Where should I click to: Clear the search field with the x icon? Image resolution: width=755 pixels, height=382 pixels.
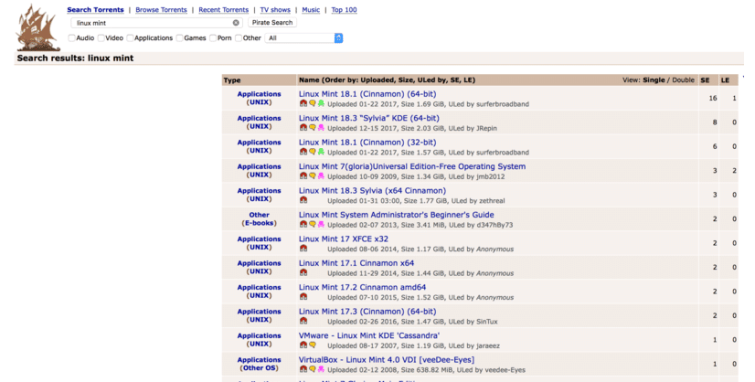pyautogui.click(x=236, y=23)
